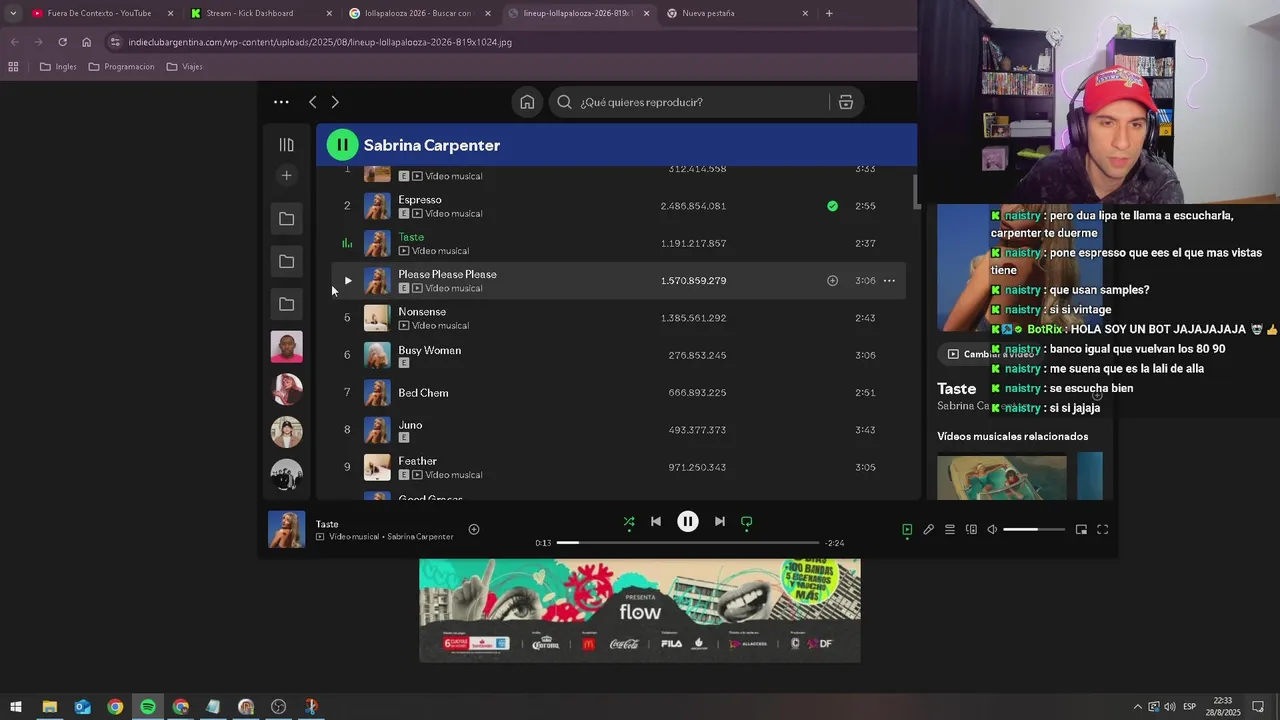This screenshot has width=1280, height=720.
Task: Add Please Please Please to liked songs
Action: [x=832, y=281]
